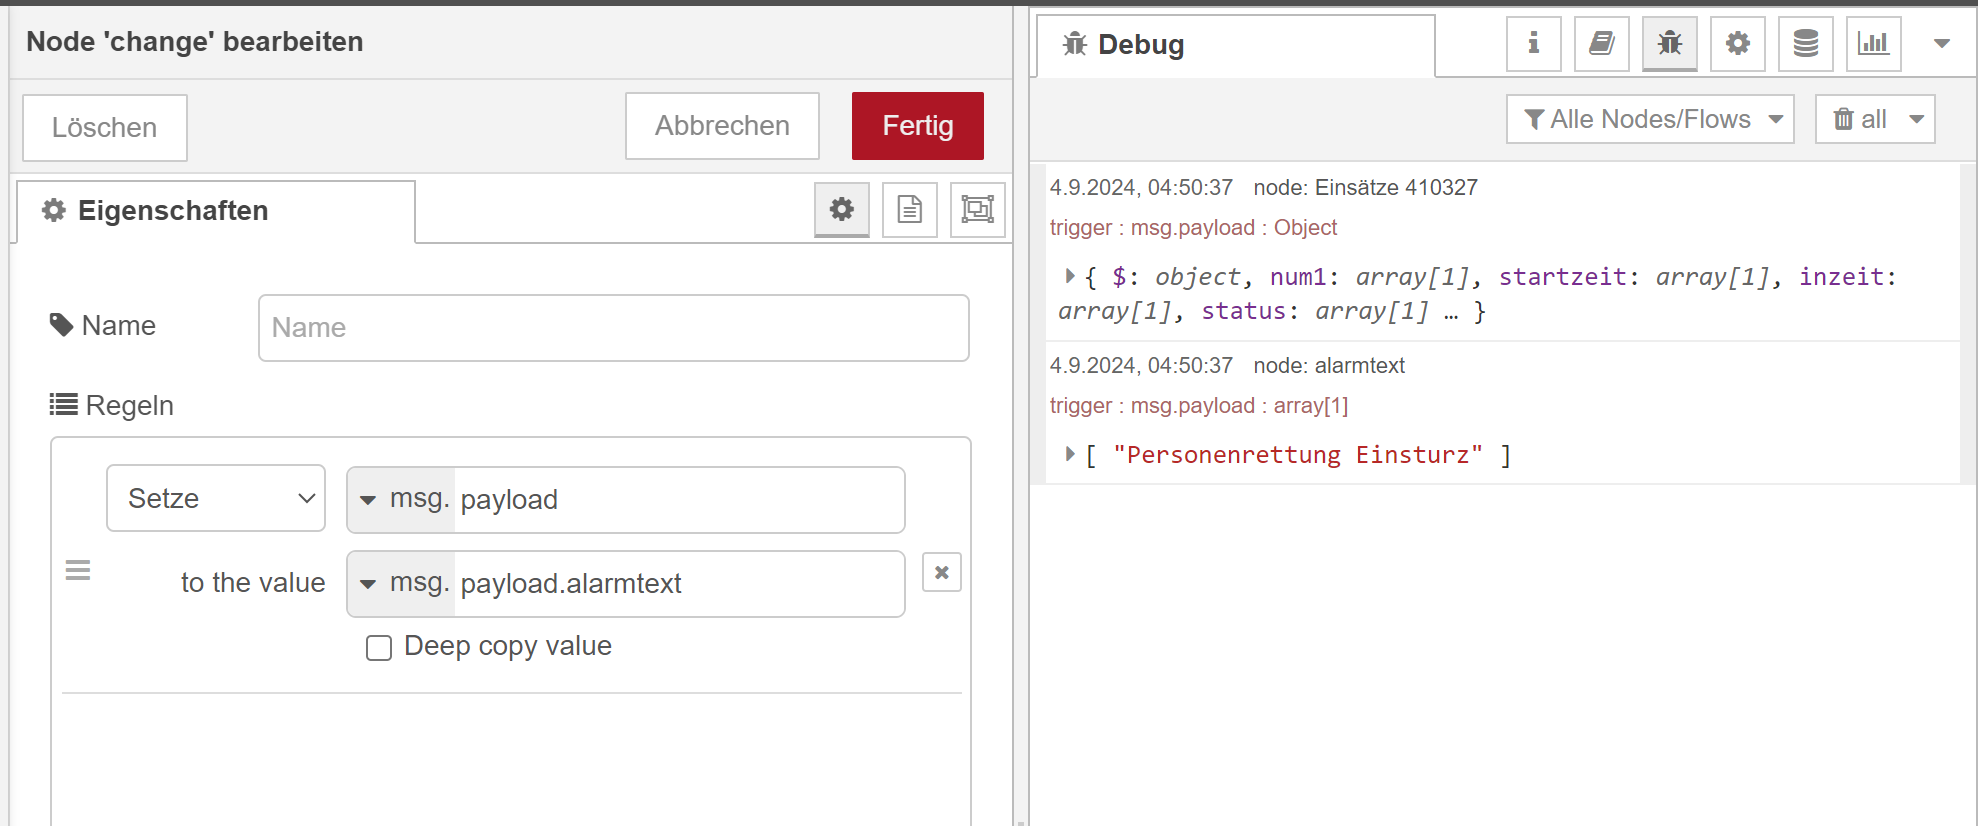Click node: alarmtext debug source
This screenshot has width=1978, height=826.
point(1329,366)
